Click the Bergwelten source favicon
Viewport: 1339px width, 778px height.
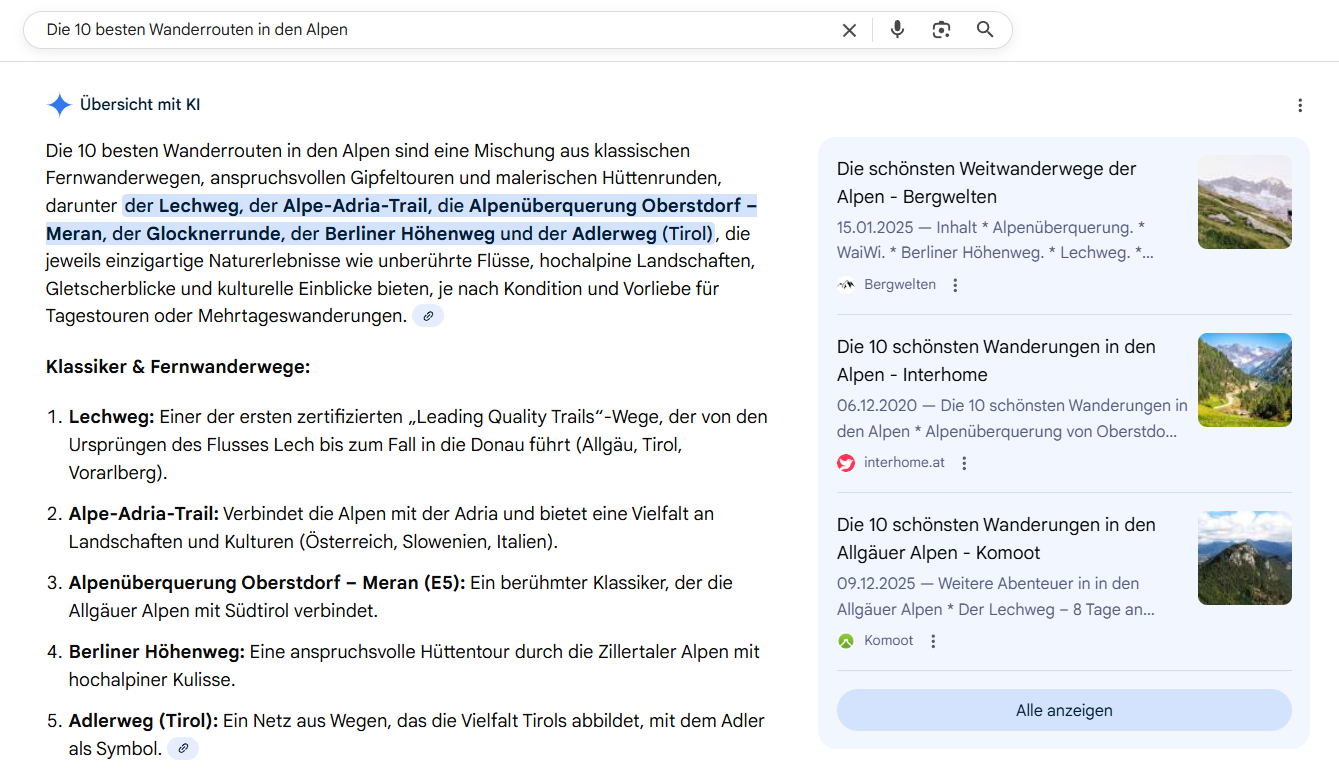click(846, 285)
